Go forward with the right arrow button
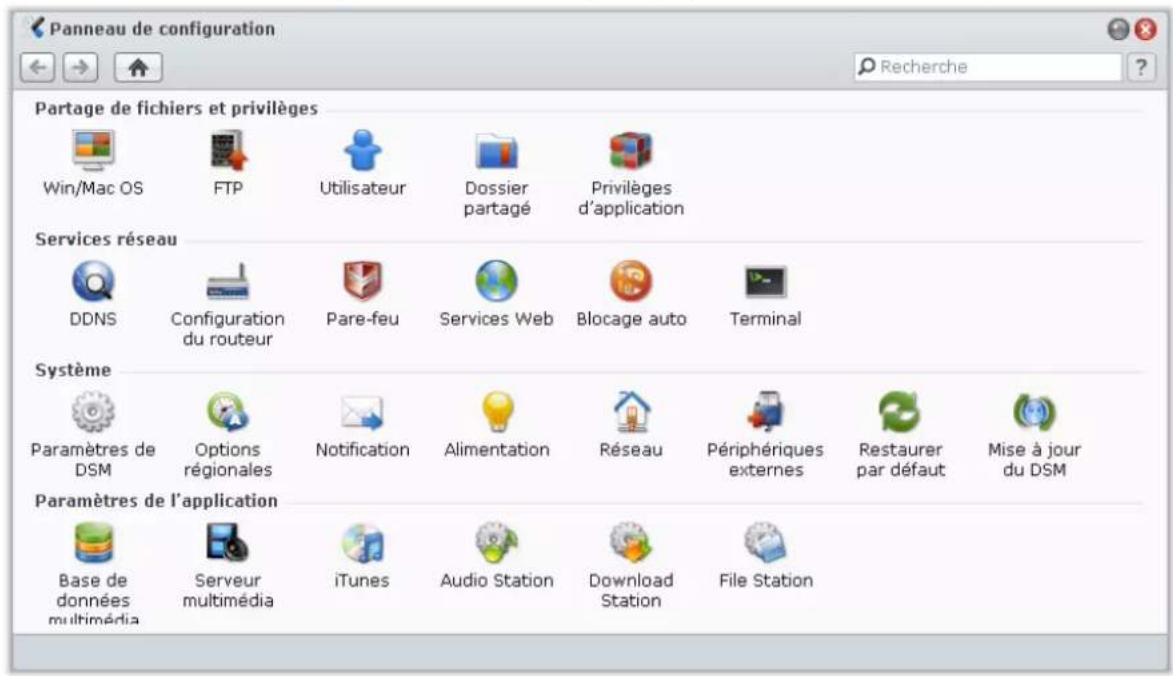Viewport: 1173px width, 676px height. [x=80, y=68]
